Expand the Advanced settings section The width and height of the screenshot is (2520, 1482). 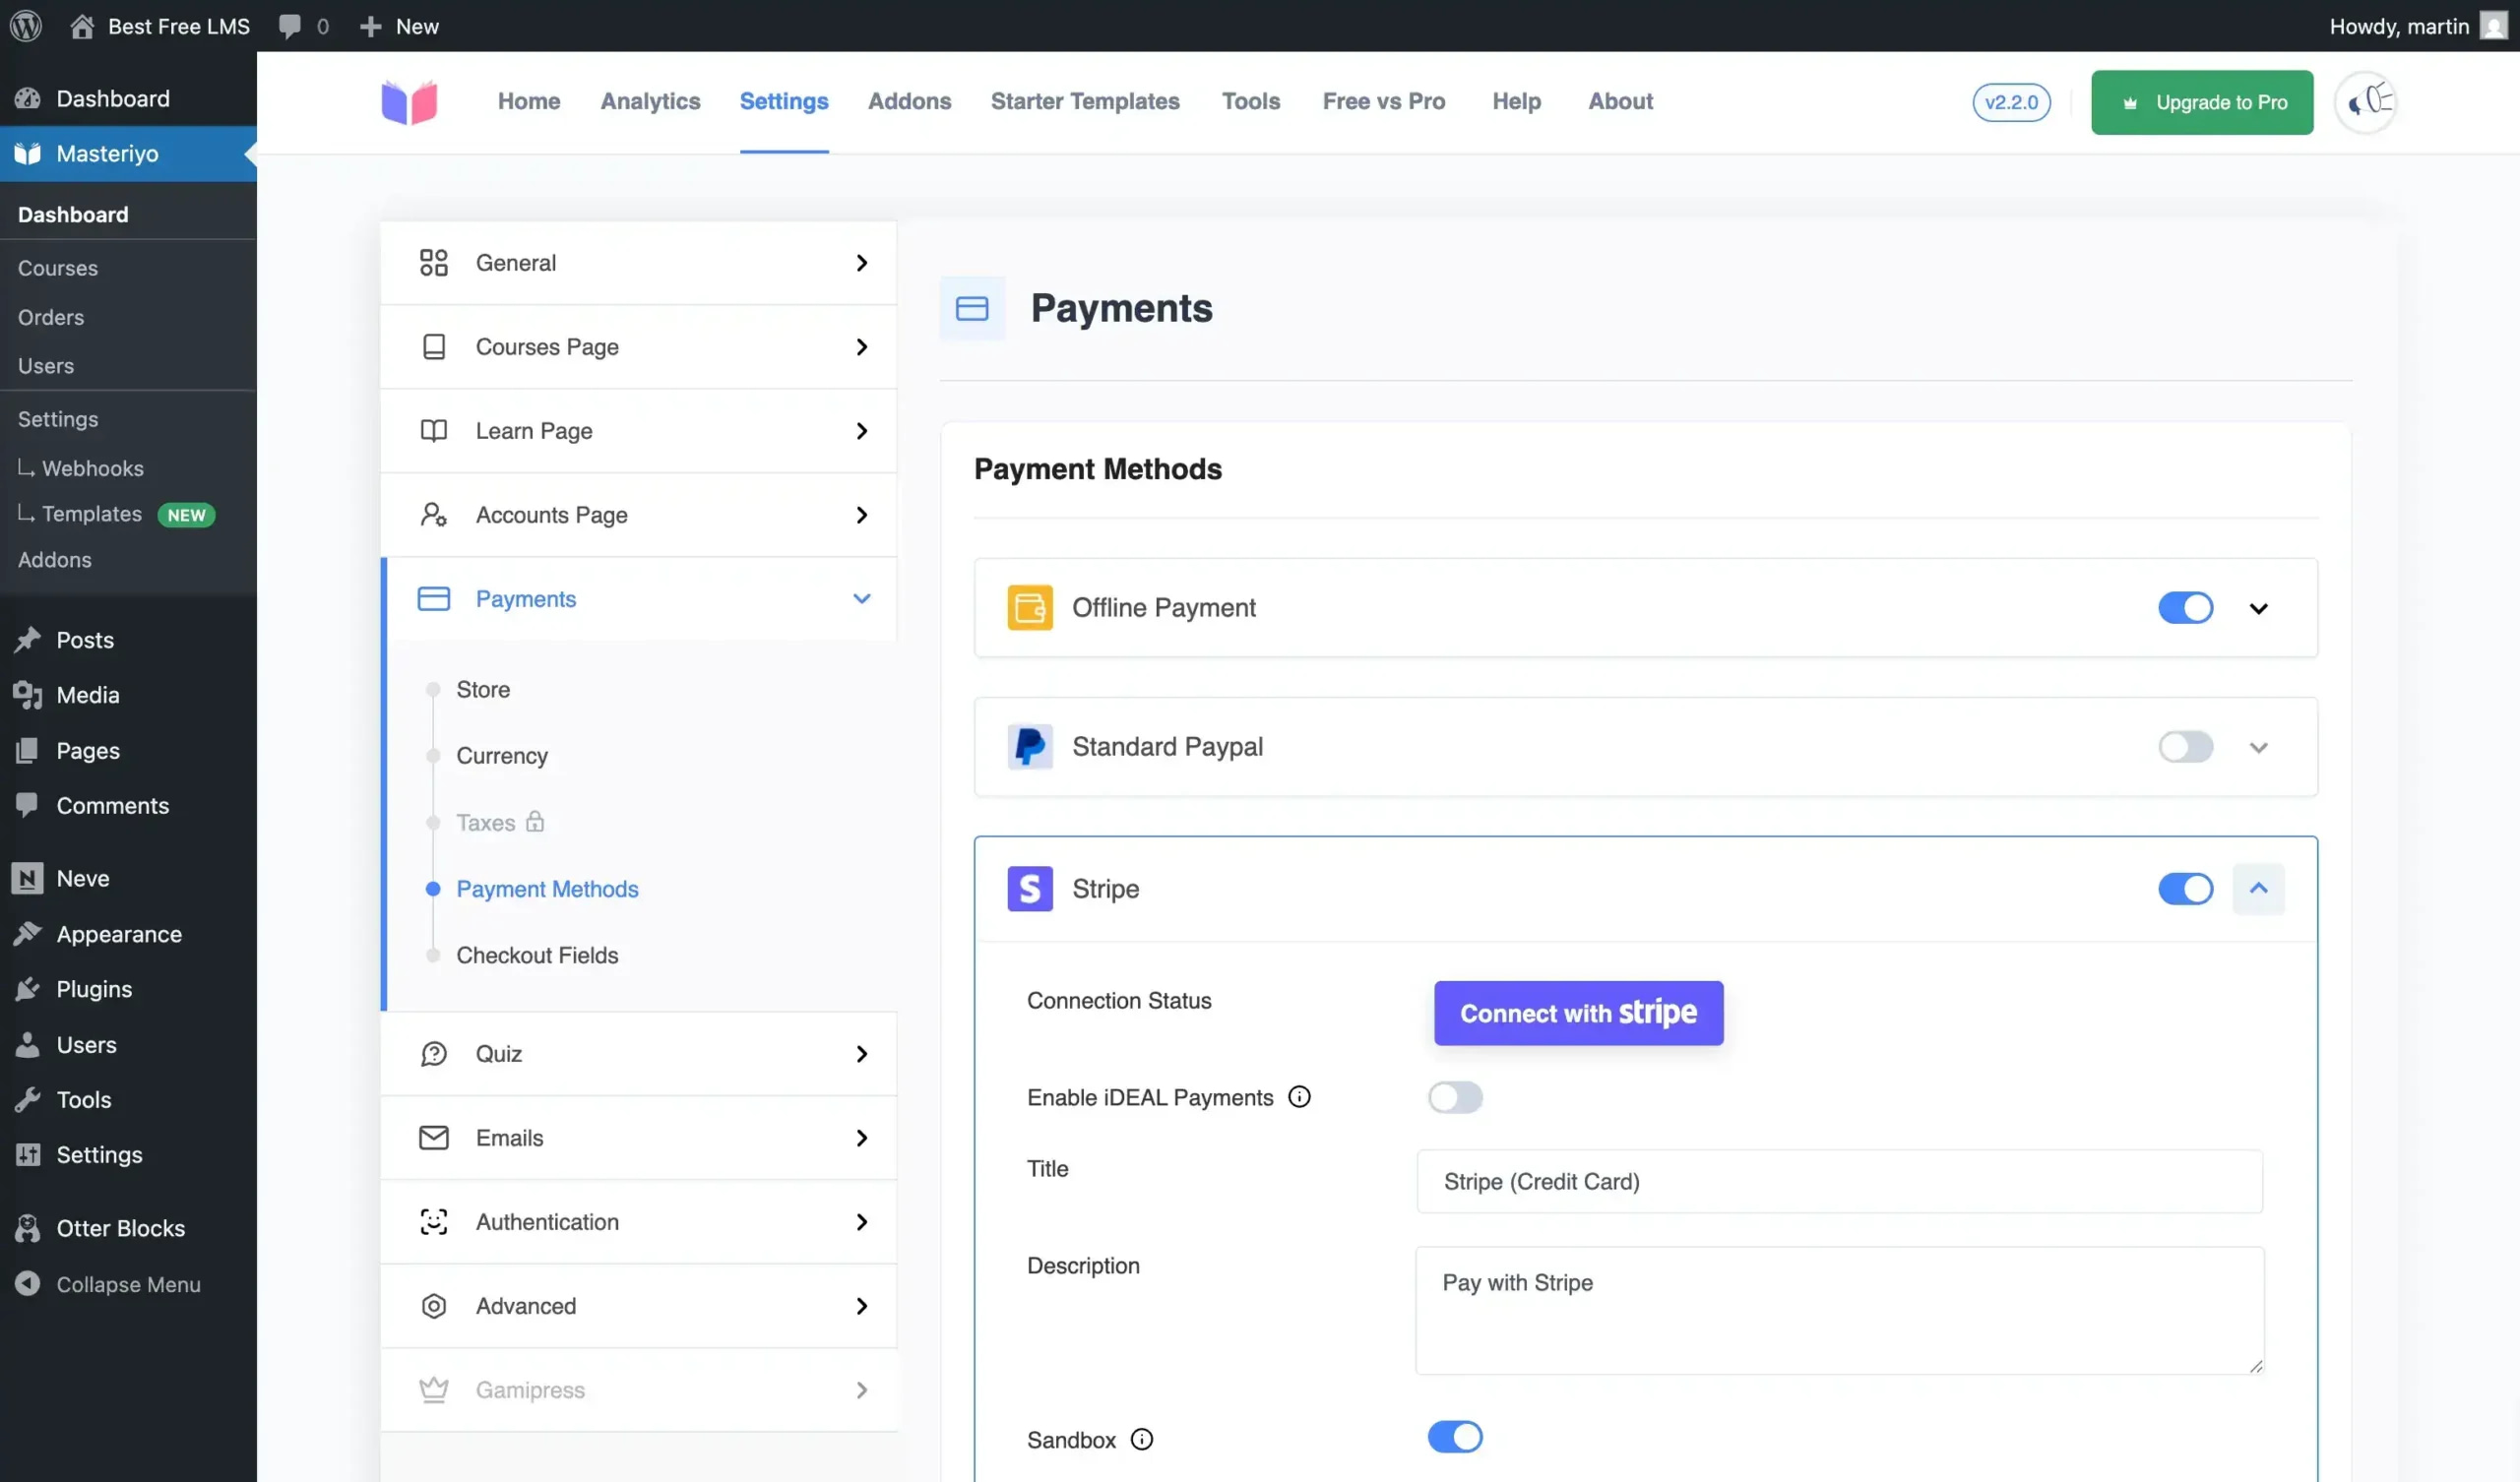pos(638,1305)
